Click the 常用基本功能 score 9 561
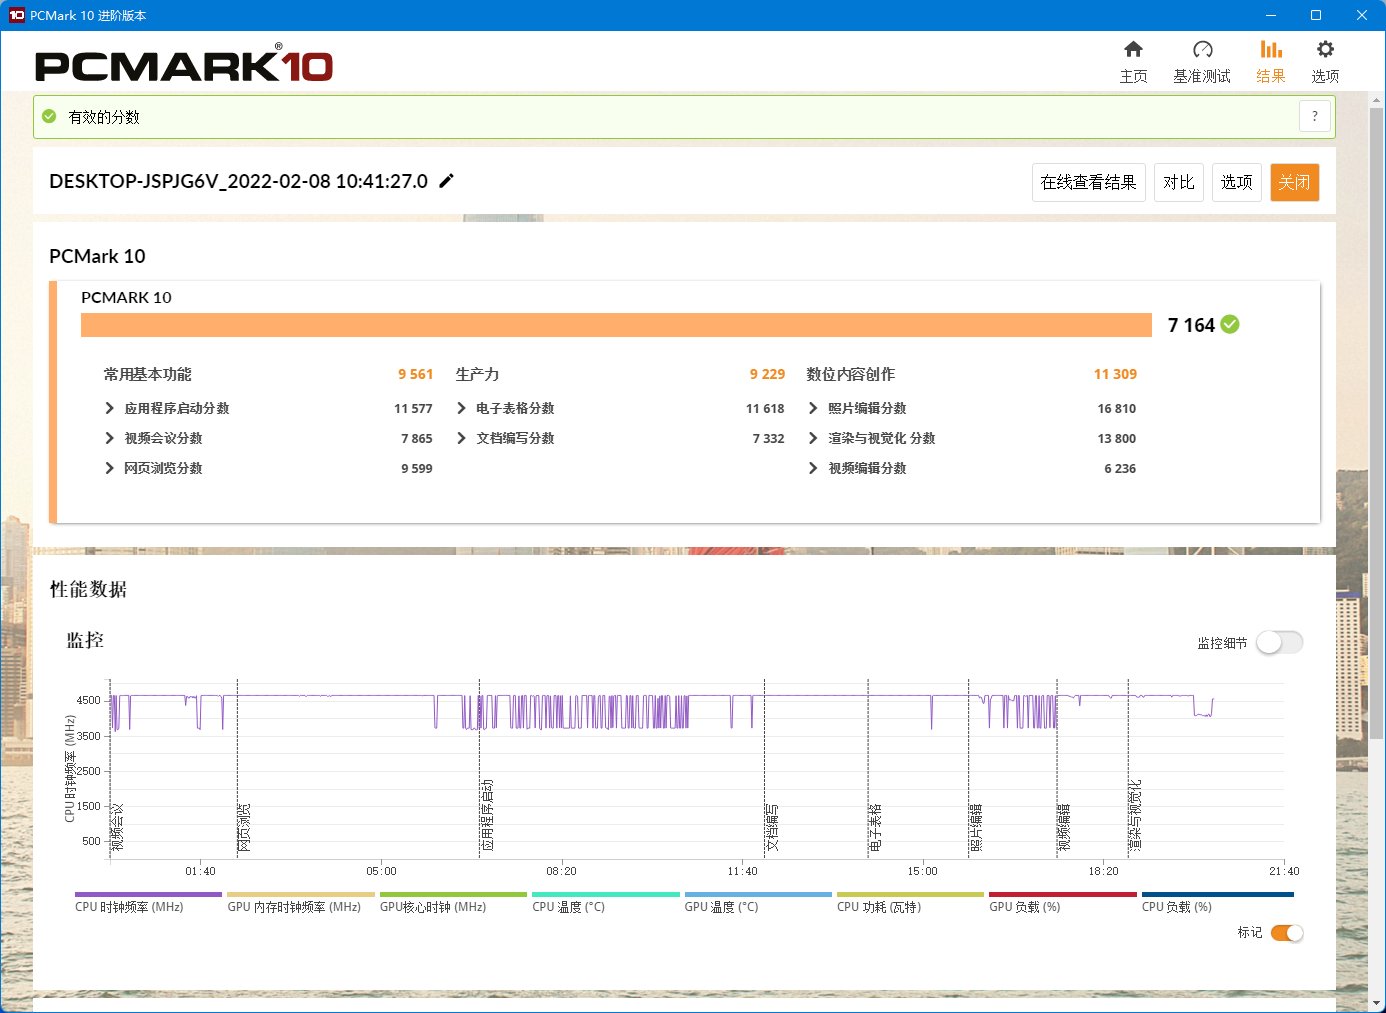Viewport: 1386px width, 1013px height. coord(415,374)
